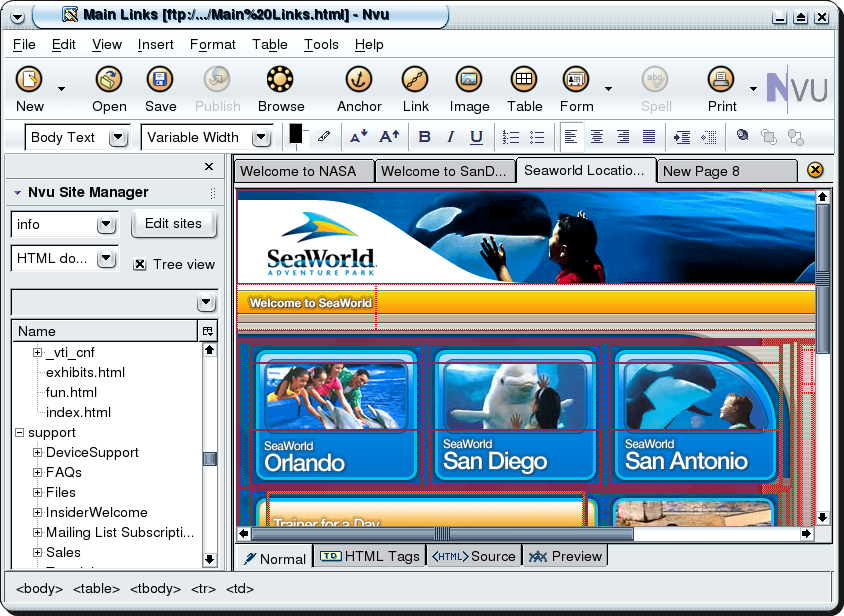Open the info site selector dropdown
844x616 pixels.
coord(106,224)
